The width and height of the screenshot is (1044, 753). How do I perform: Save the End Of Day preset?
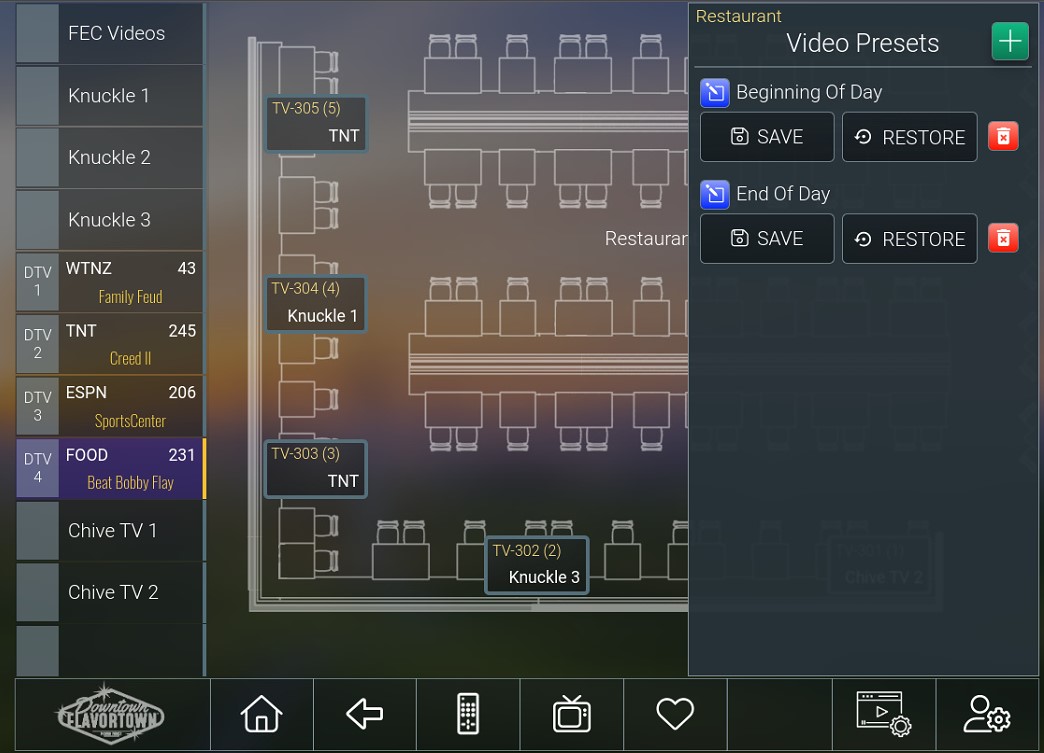(x=767, y=238)
